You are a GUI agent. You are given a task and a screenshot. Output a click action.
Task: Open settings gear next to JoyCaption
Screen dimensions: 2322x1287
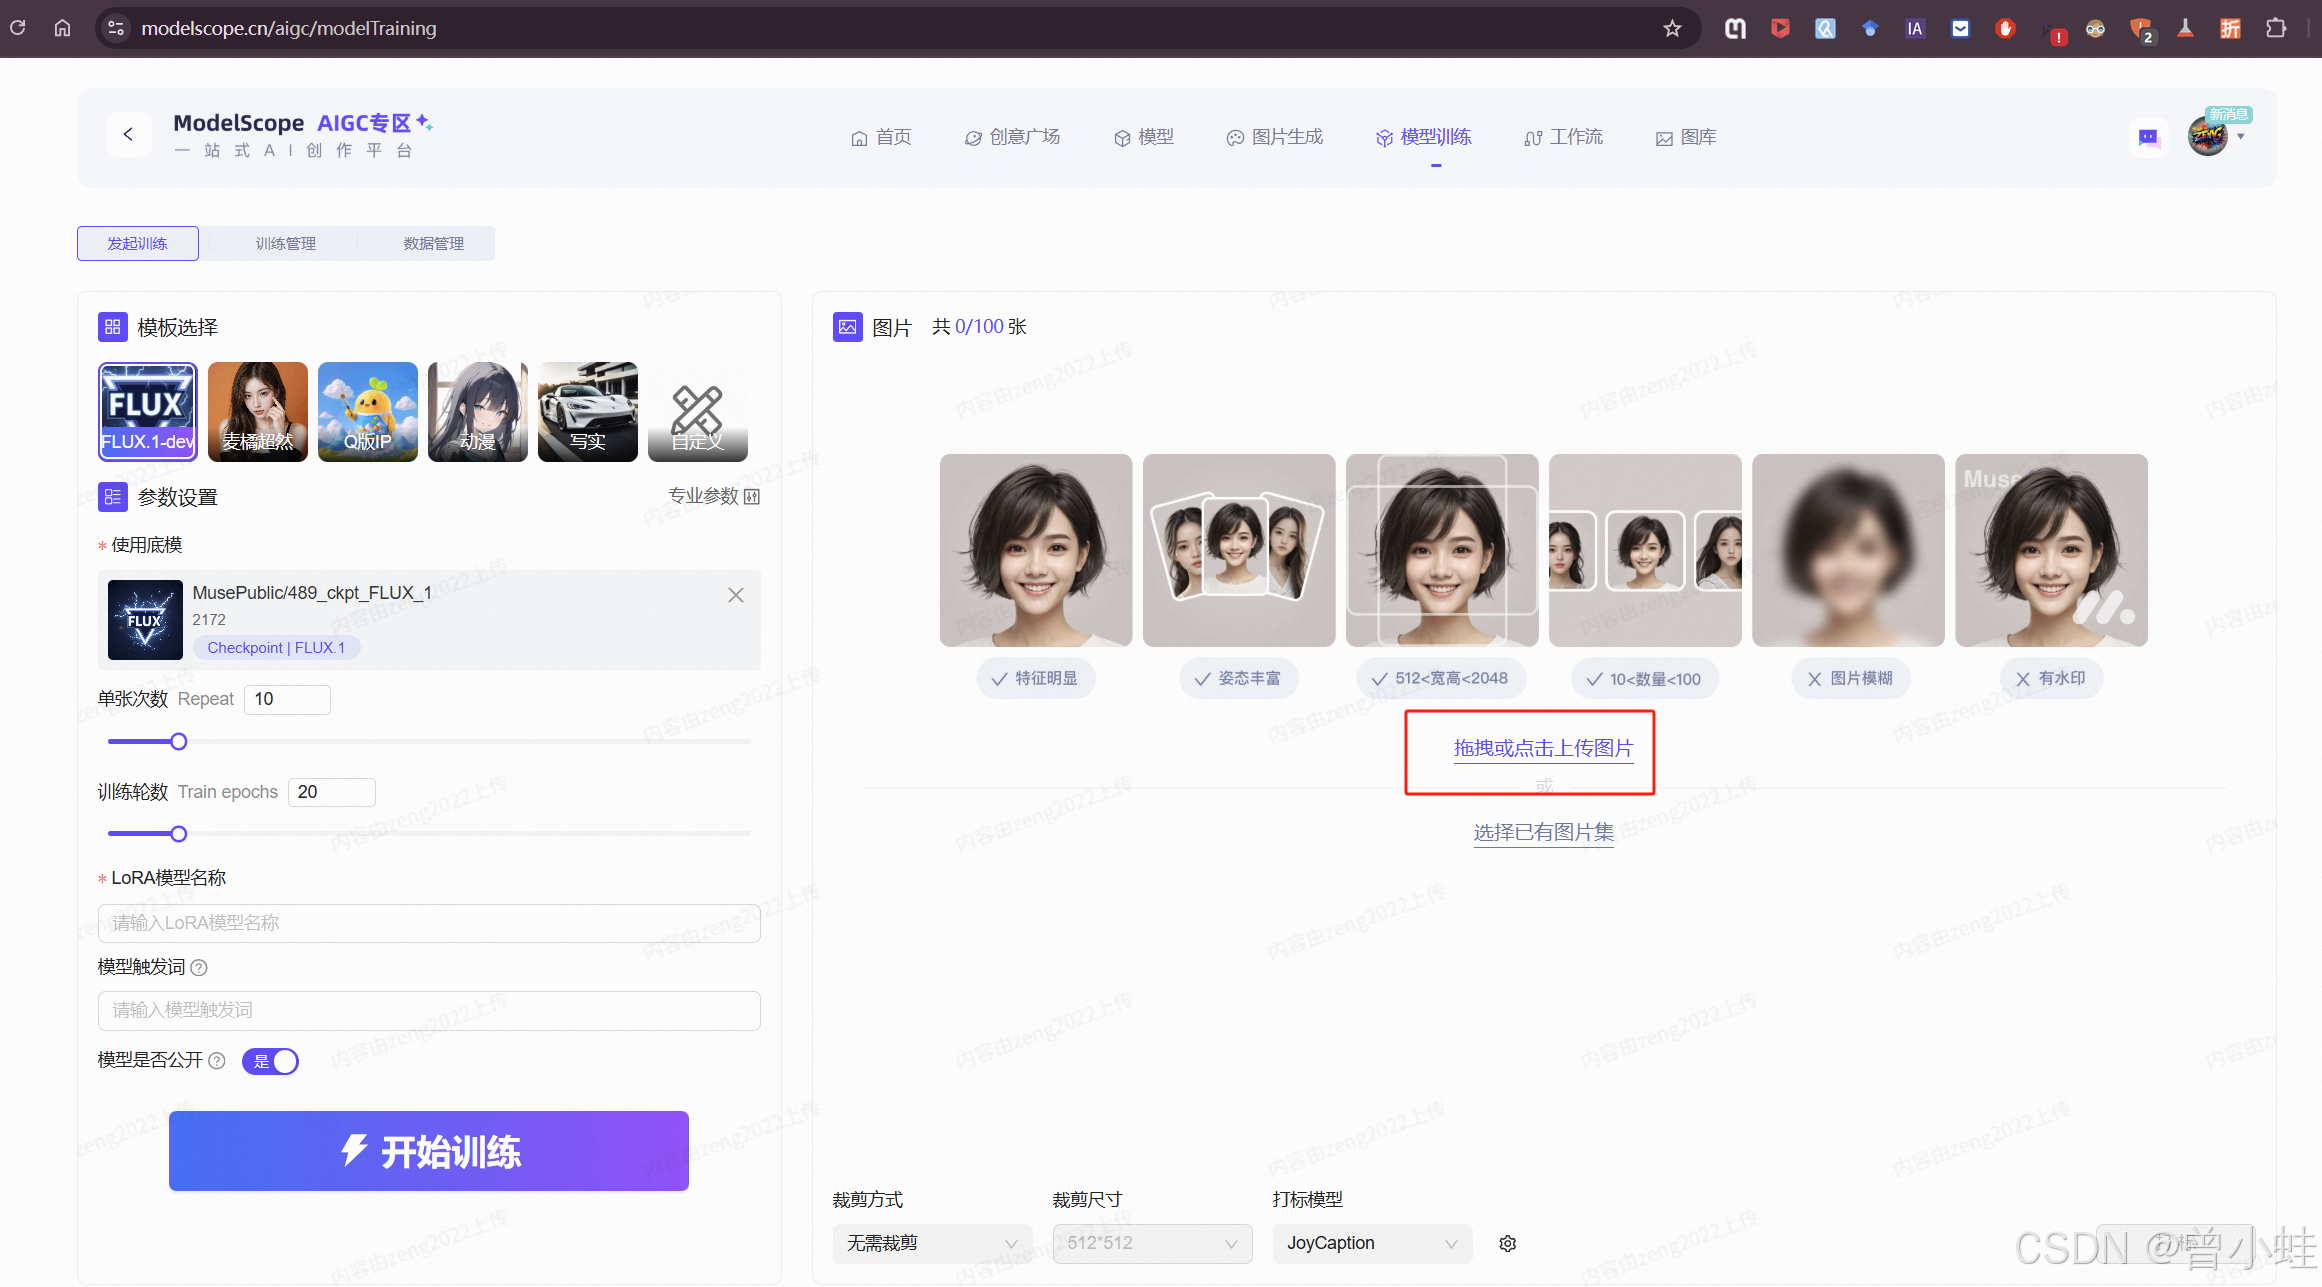point(1507,1243)
